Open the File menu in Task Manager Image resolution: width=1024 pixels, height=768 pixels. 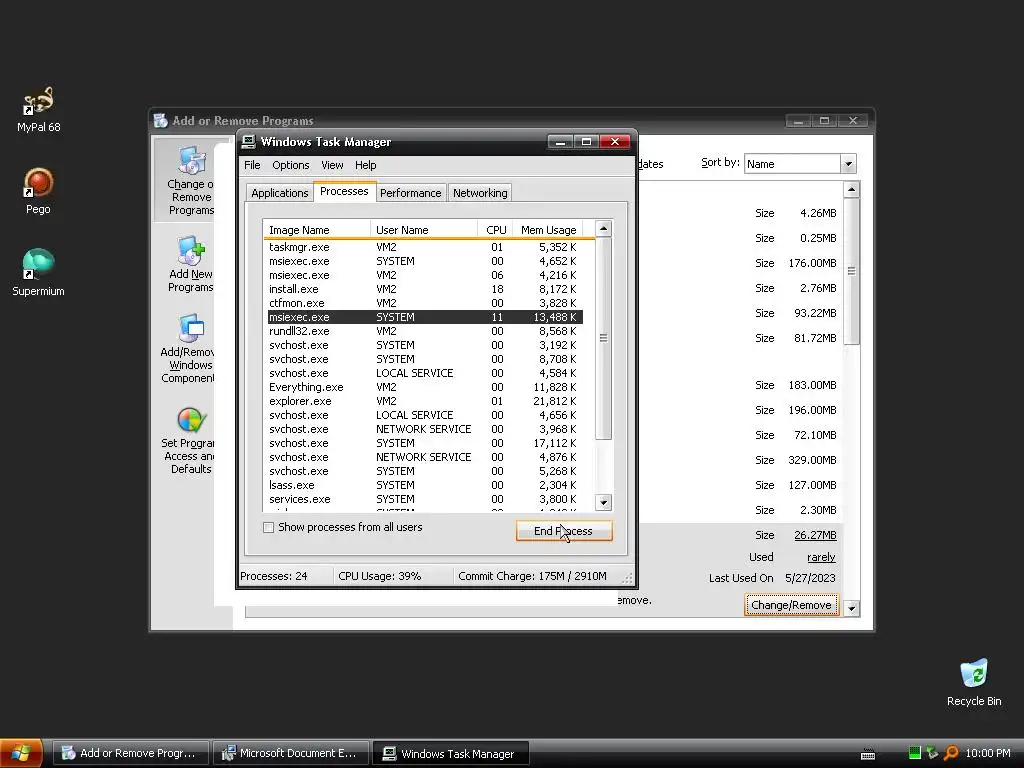point(252,165)
